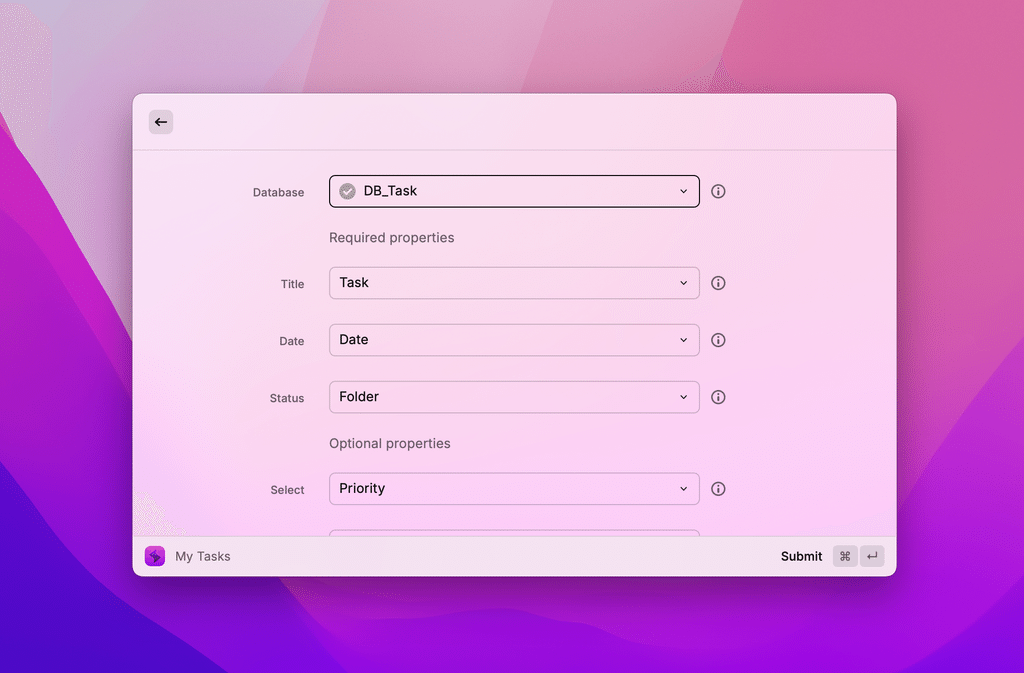Click the Database field label
The width and height of the screenshot is (1024, 673).
pyautogui.click(x=278, y=192)
